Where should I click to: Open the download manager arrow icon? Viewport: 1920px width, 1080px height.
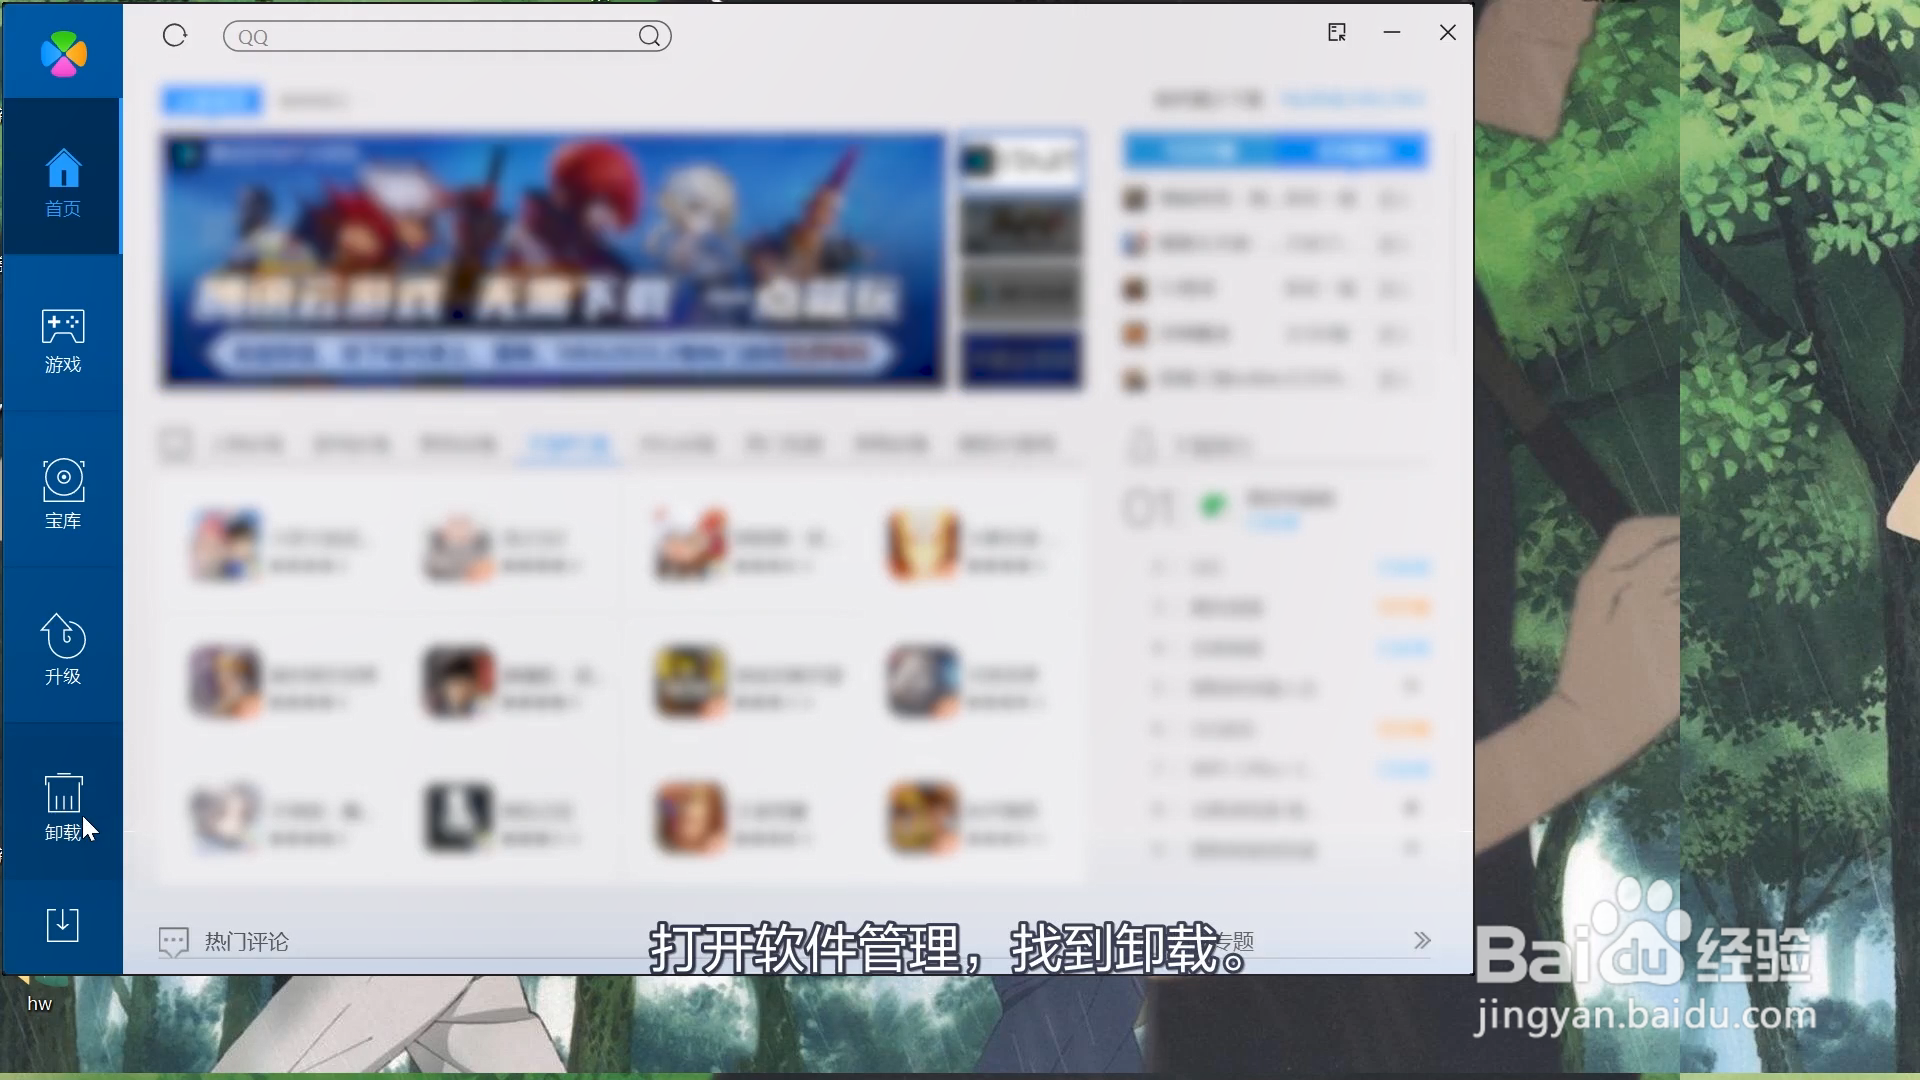tap(62, 925)
